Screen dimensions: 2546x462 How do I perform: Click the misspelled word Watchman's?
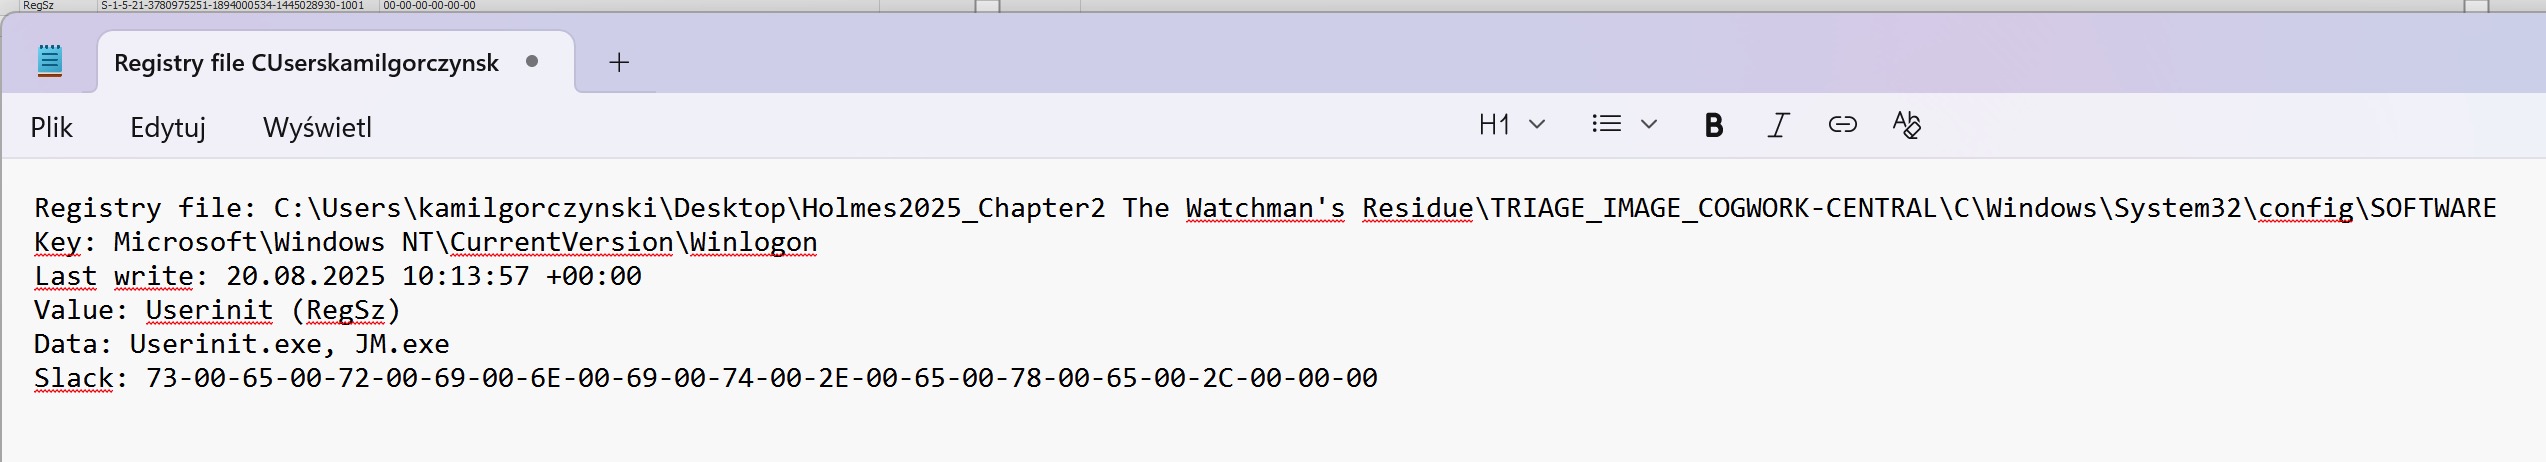(1265, 208)
